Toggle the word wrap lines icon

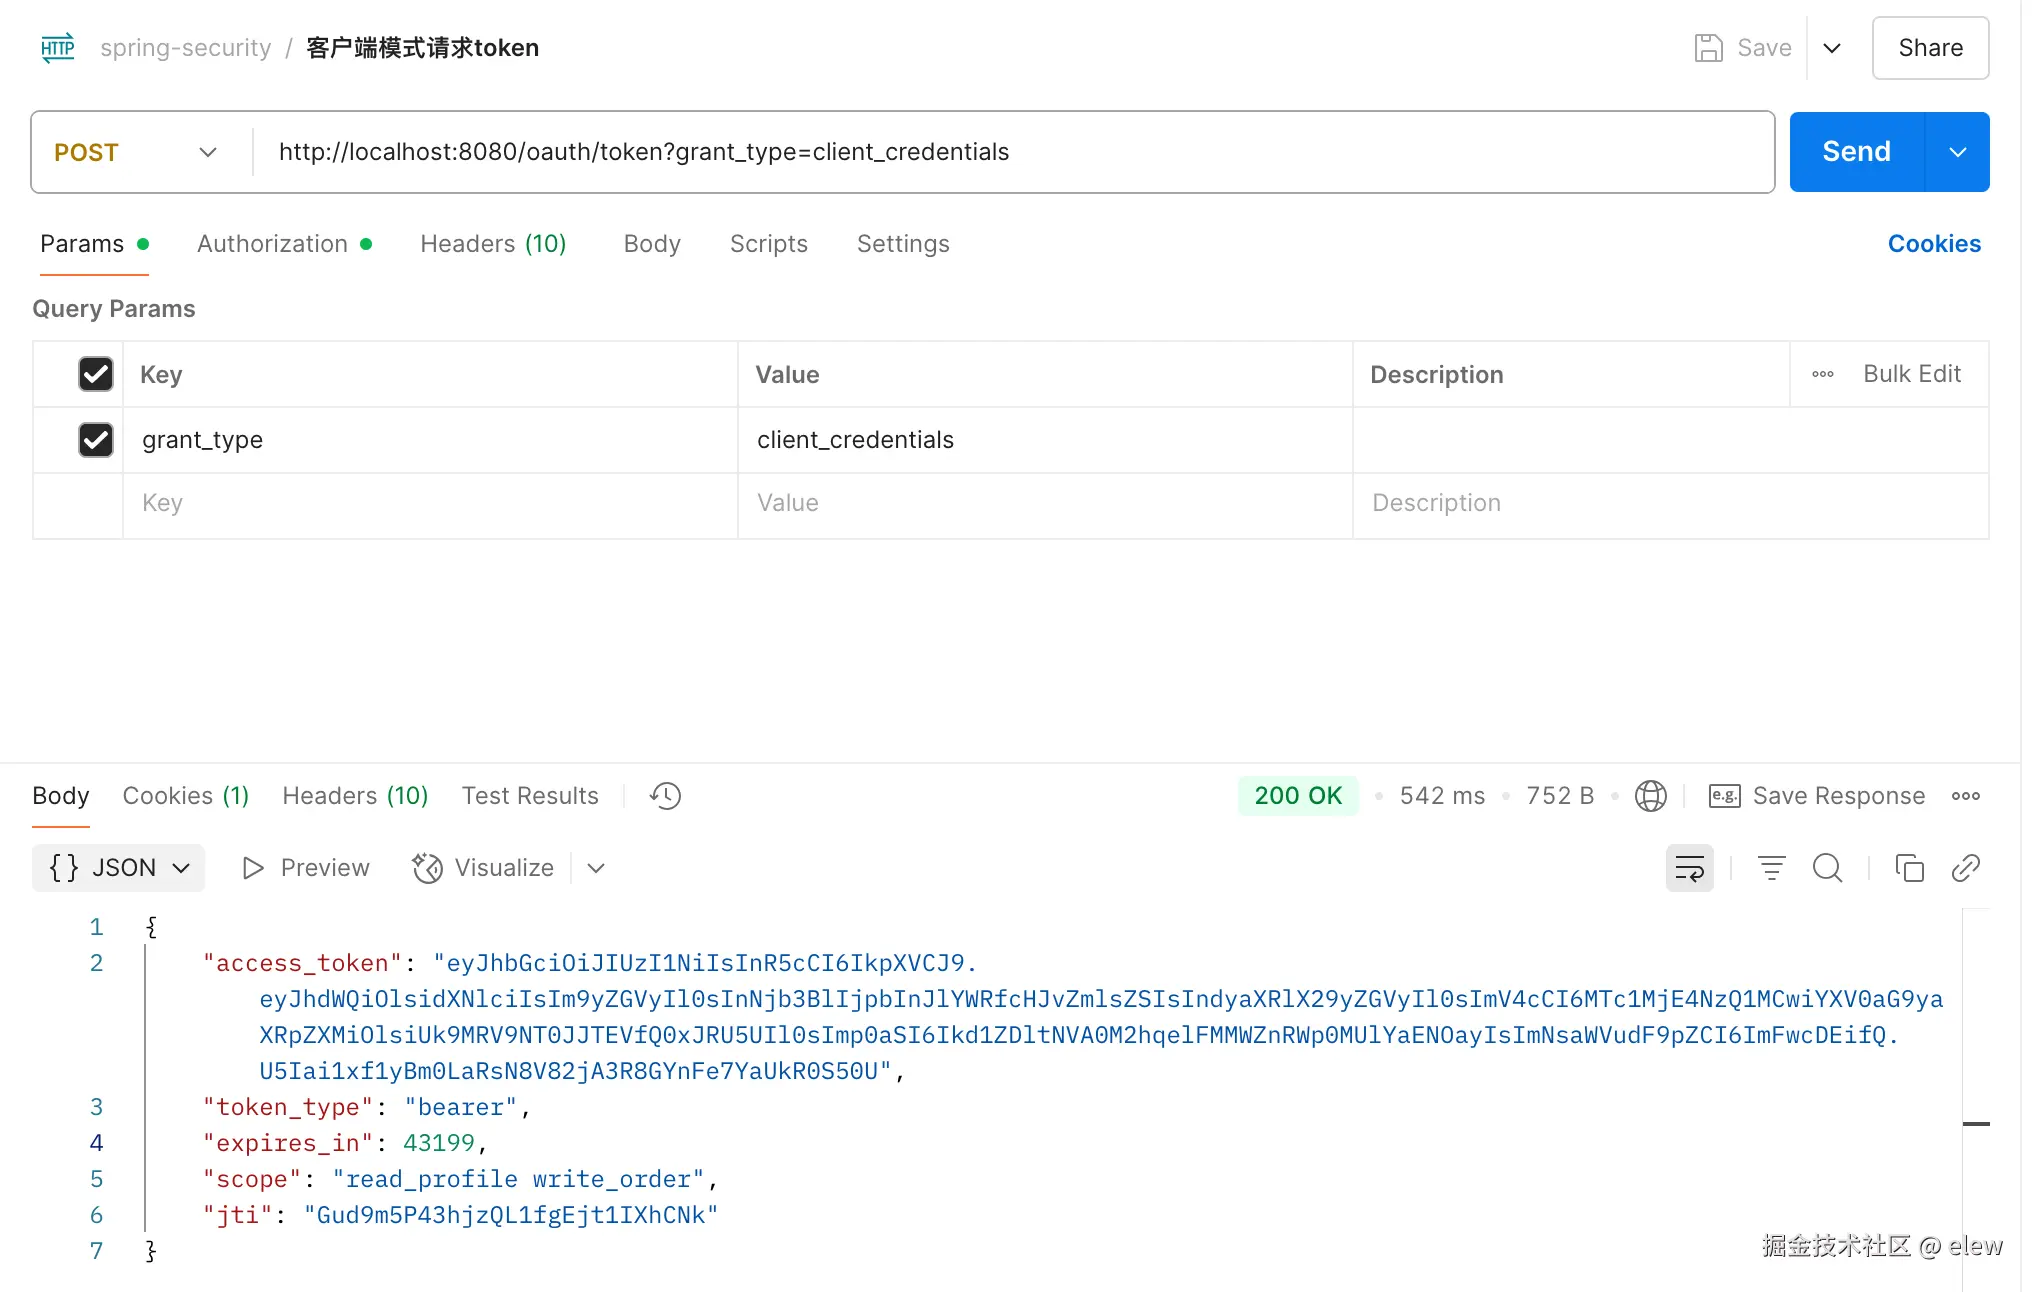(1689, 868)
